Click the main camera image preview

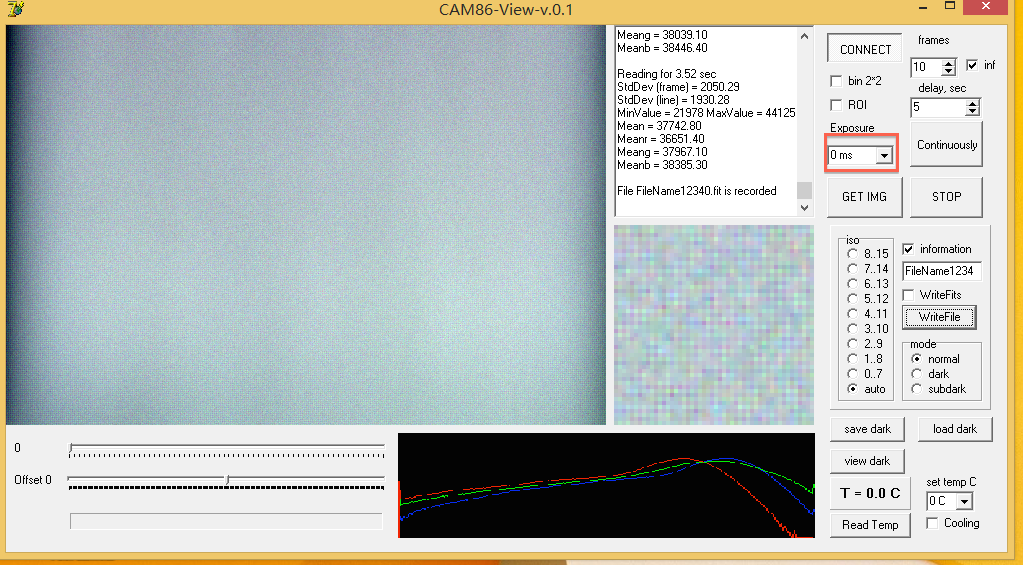click(306, 225)
